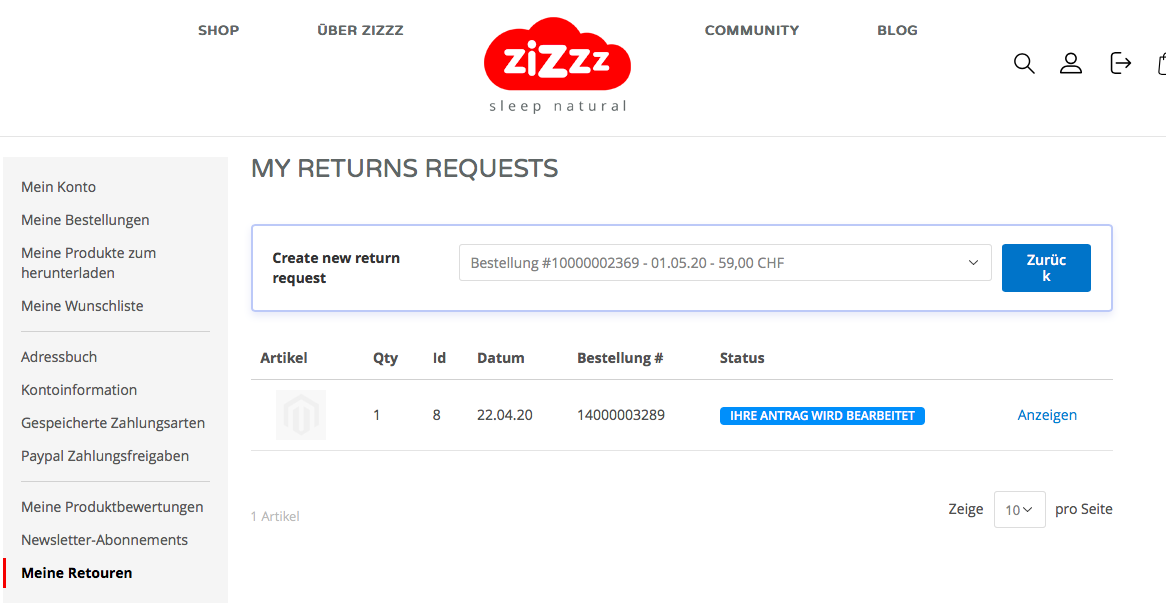Click the status badge for request 8
This screenshot has width=1166, height=603.
point(822,416)
